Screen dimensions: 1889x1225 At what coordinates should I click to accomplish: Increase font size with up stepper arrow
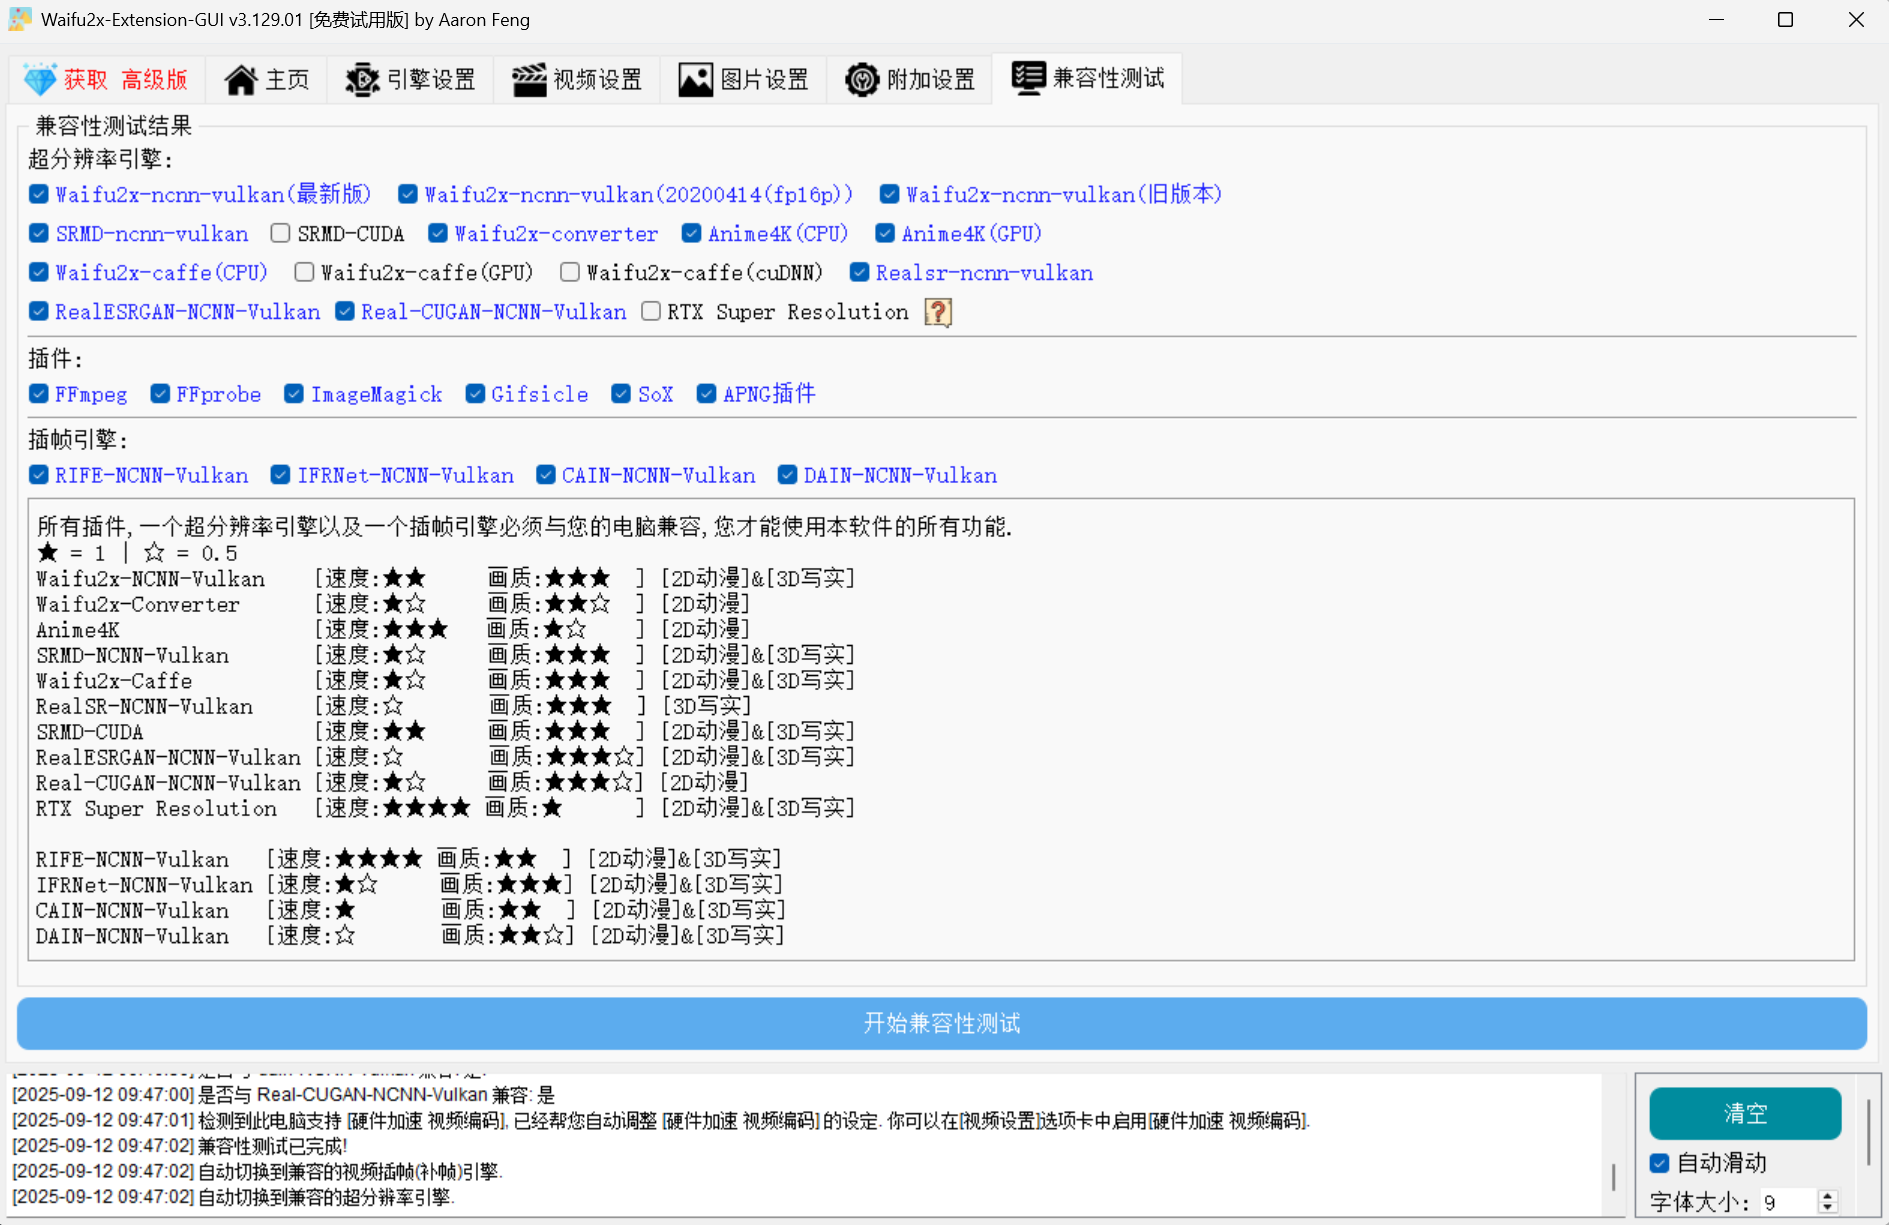[1828, 1196]
